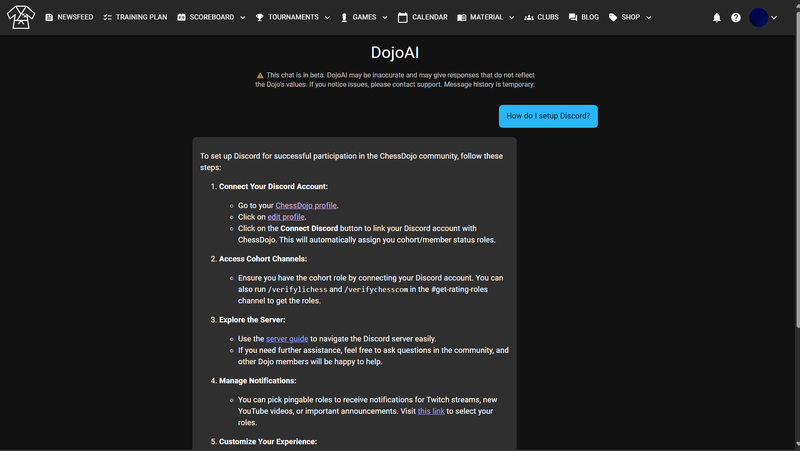
Task: Click the Calendar icon in navbar
Action: [402, 18]
